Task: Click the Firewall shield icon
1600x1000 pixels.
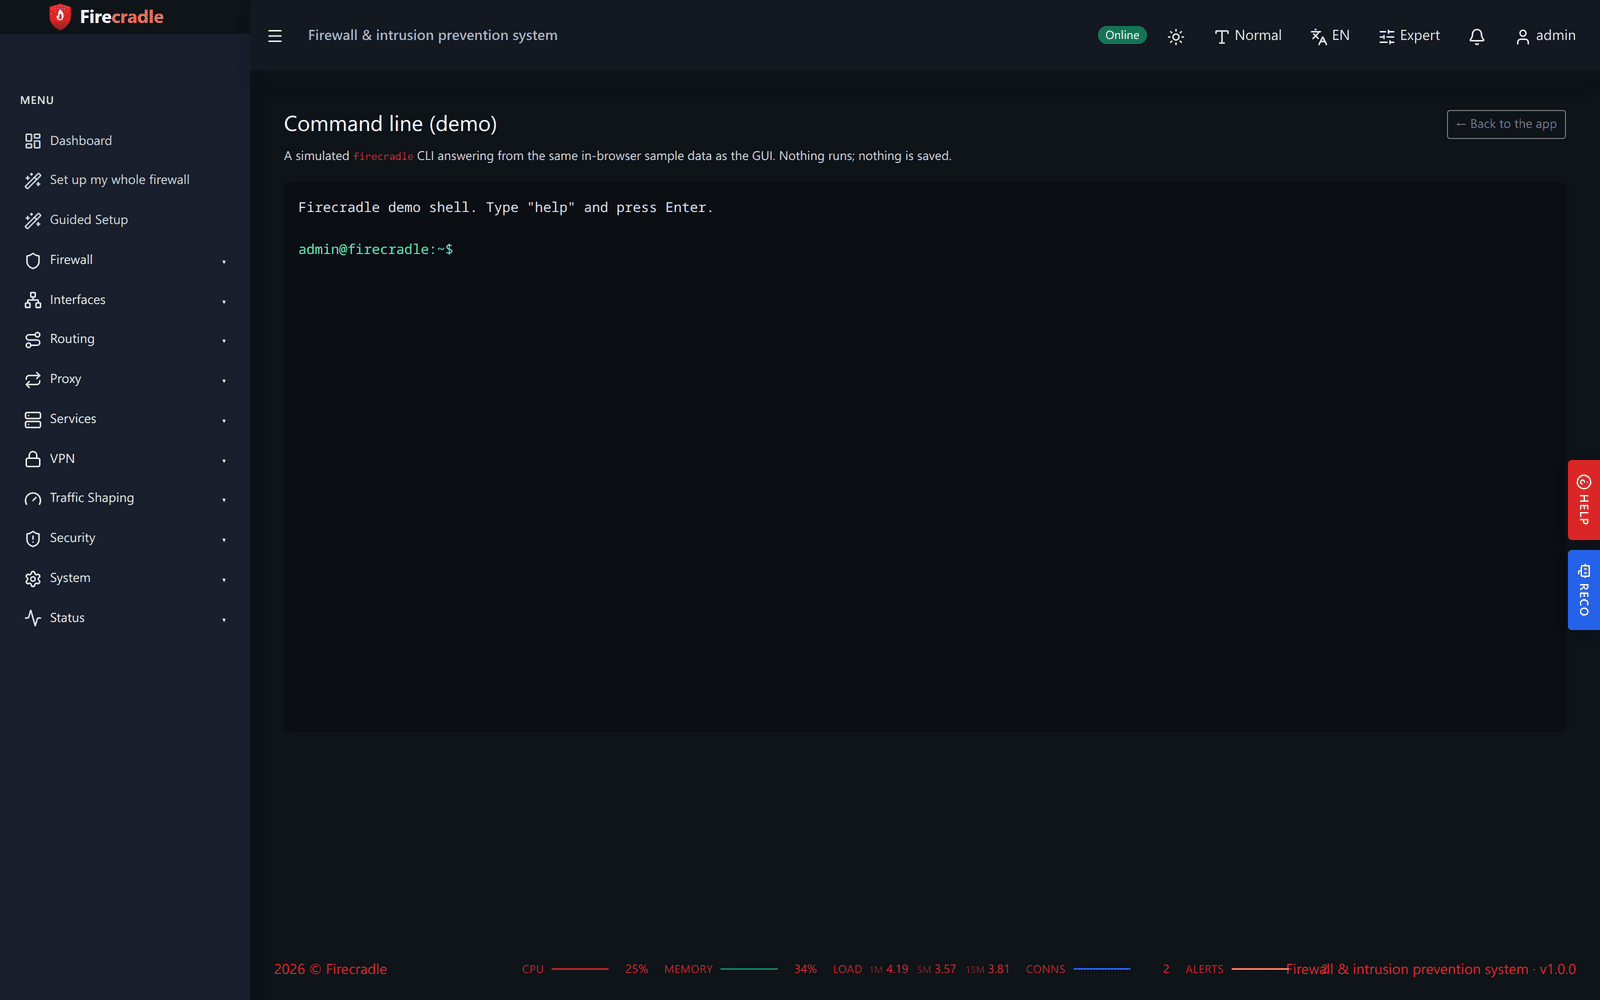Action: point(33,260)
